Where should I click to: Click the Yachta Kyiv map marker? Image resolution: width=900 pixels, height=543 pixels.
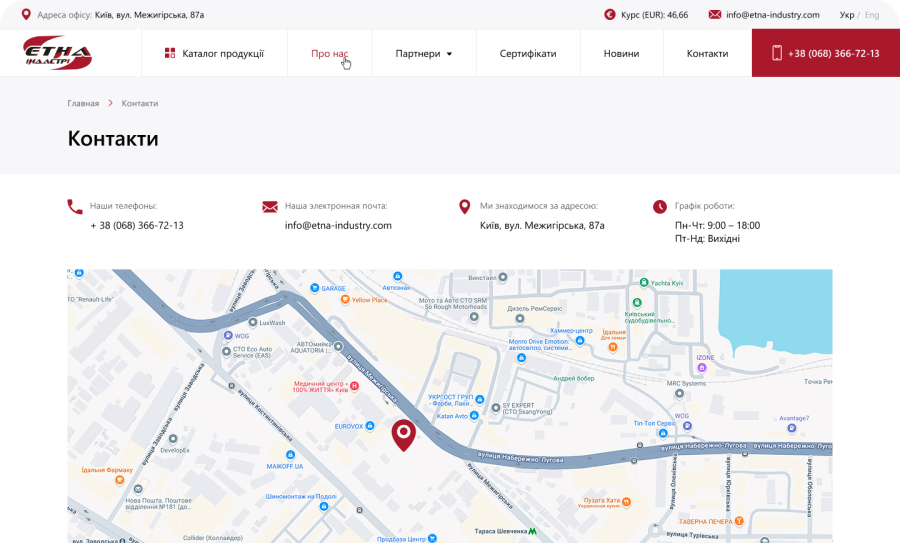(x=644, y=282)
